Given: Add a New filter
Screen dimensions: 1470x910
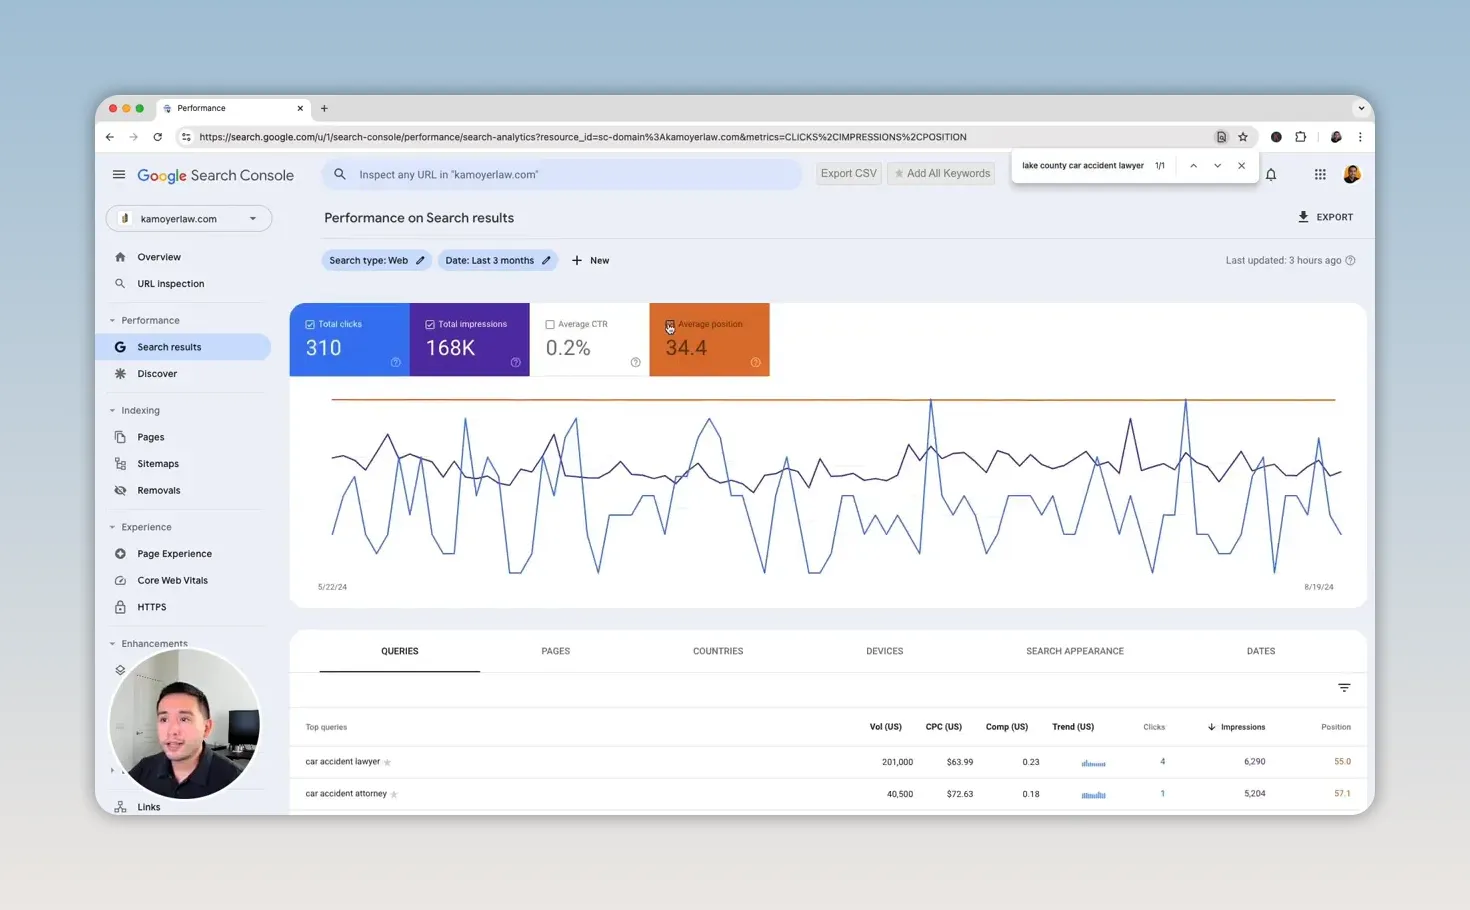Looking at the screenshot, I should 590,261.
